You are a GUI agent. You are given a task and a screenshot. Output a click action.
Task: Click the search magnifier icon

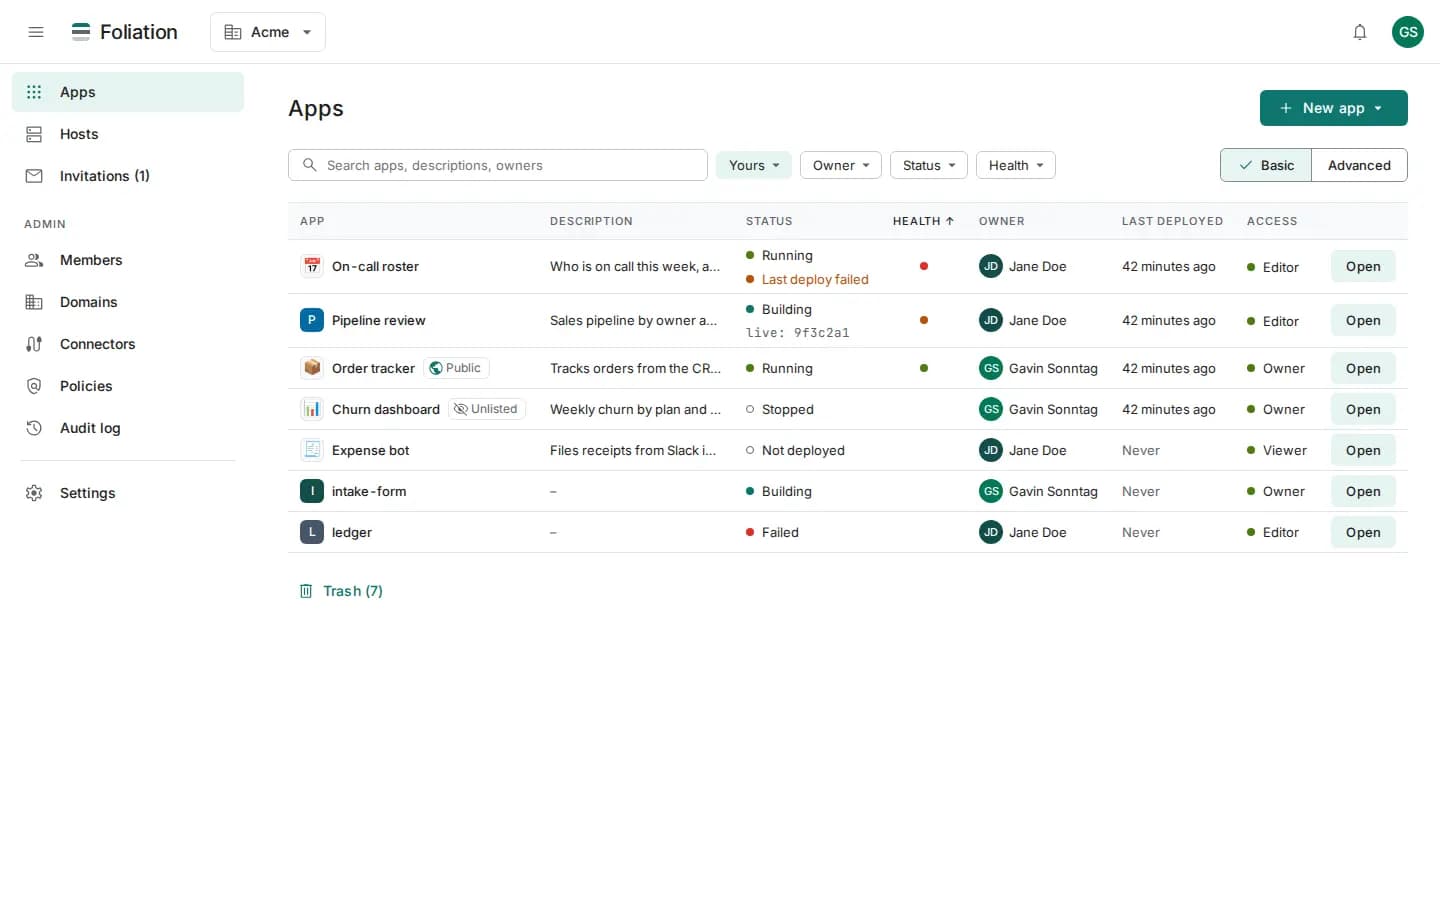(x=310, y=165)
